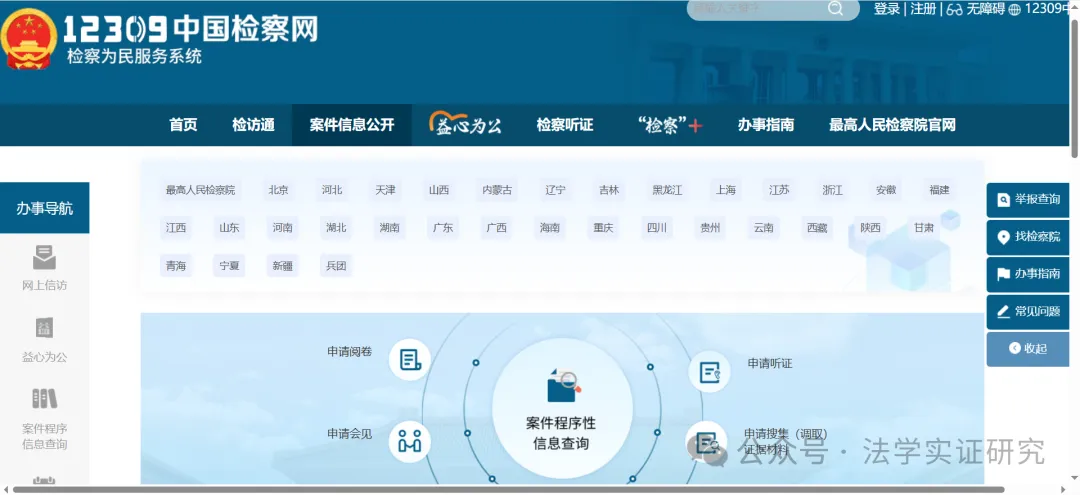The image size is (1080, 495).
Task: Click the 注册 link
Action: point(924,9)
